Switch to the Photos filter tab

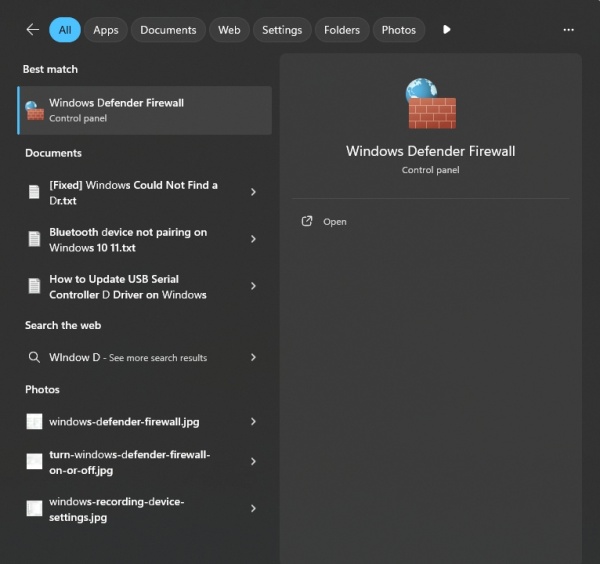pos(399,30)
